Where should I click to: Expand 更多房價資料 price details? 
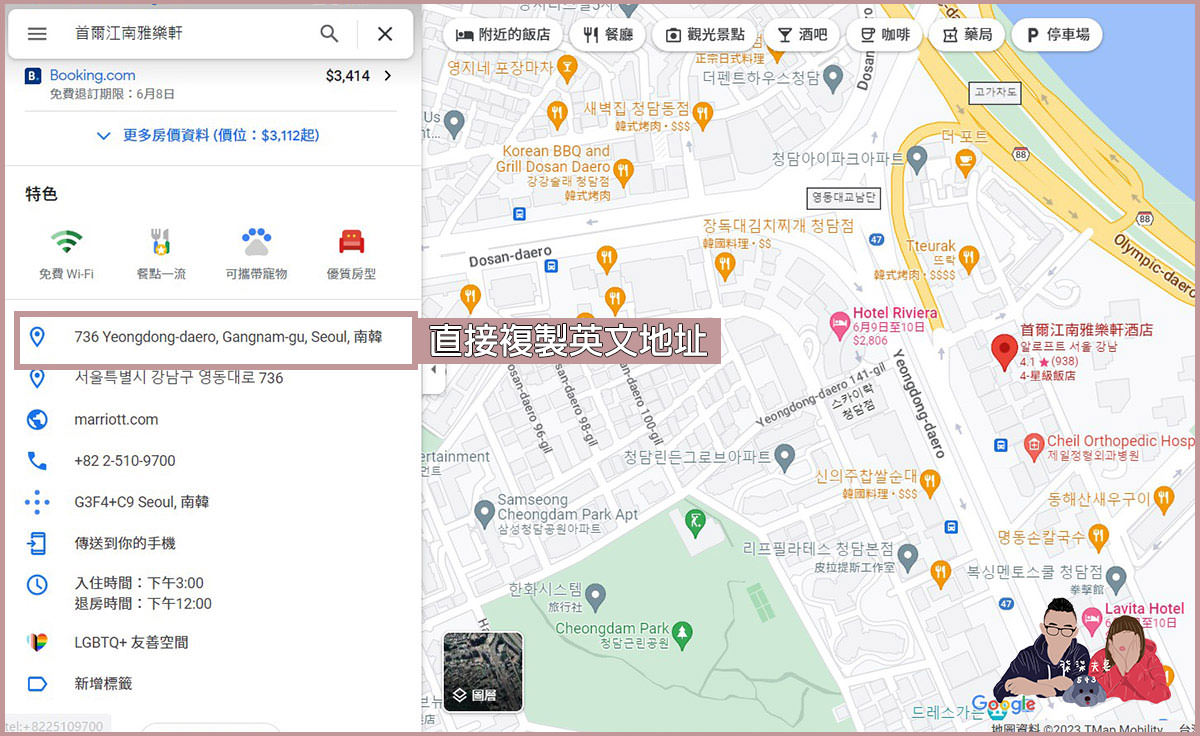coord(209,135)
